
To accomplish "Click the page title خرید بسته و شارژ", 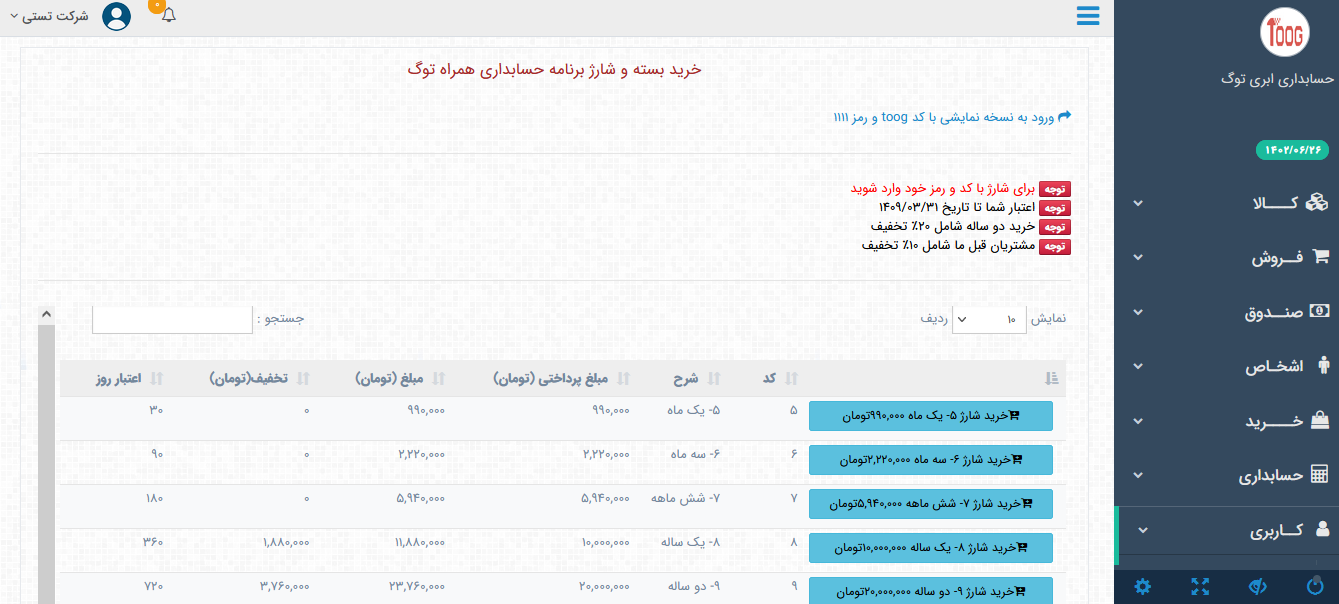I will point(554,69).
